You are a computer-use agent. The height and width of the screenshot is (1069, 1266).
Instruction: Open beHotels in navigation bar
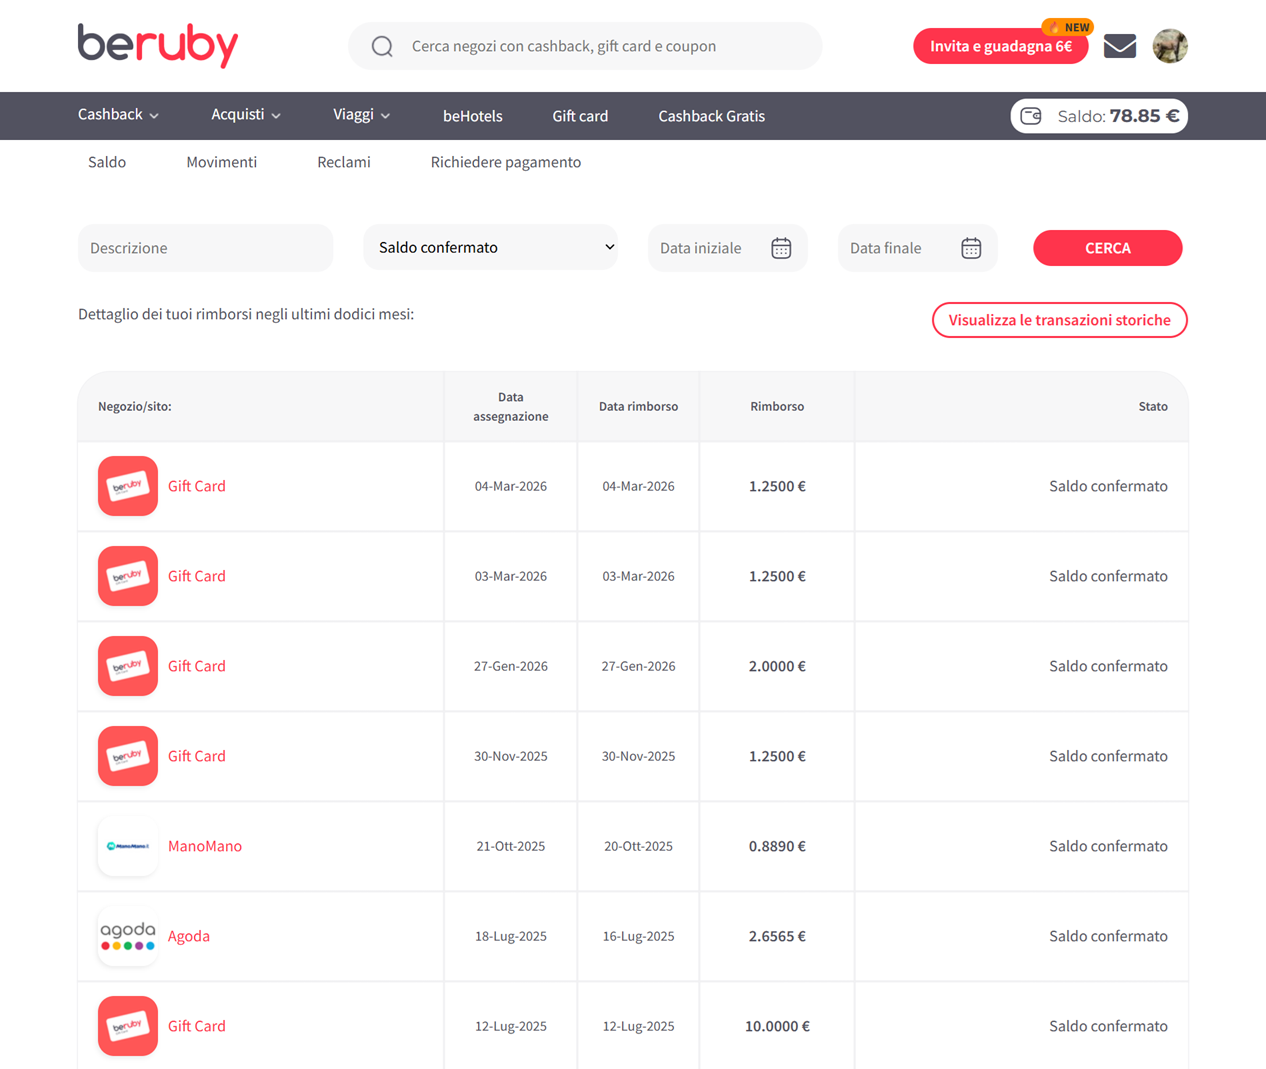coord(473,116)
